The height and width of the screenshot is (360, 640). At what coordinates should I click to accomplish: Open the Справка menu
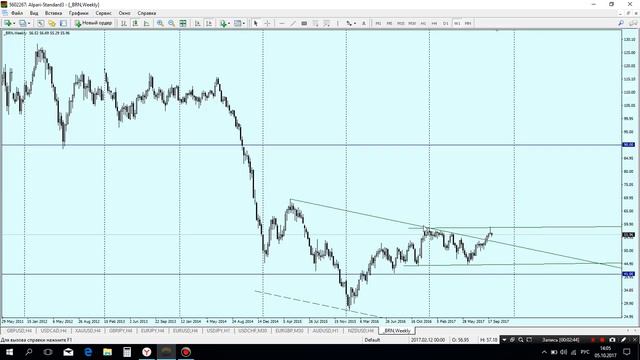(147, 13)
